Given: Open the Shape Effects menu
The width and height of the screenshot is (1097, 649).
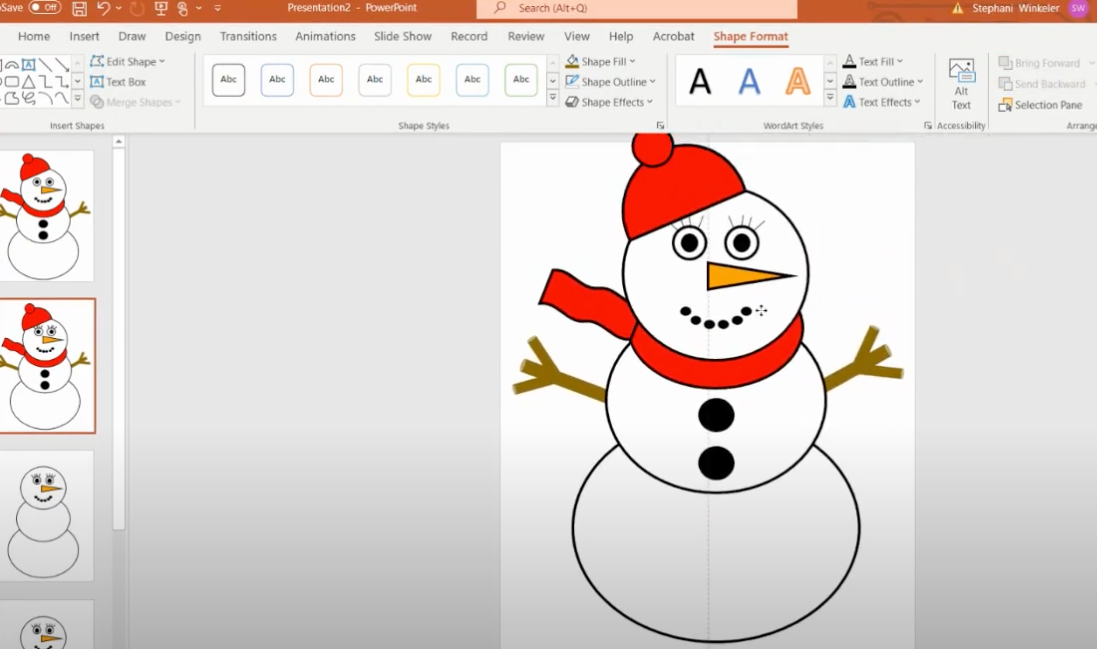Looking at the screenshot, I should 609,102.
